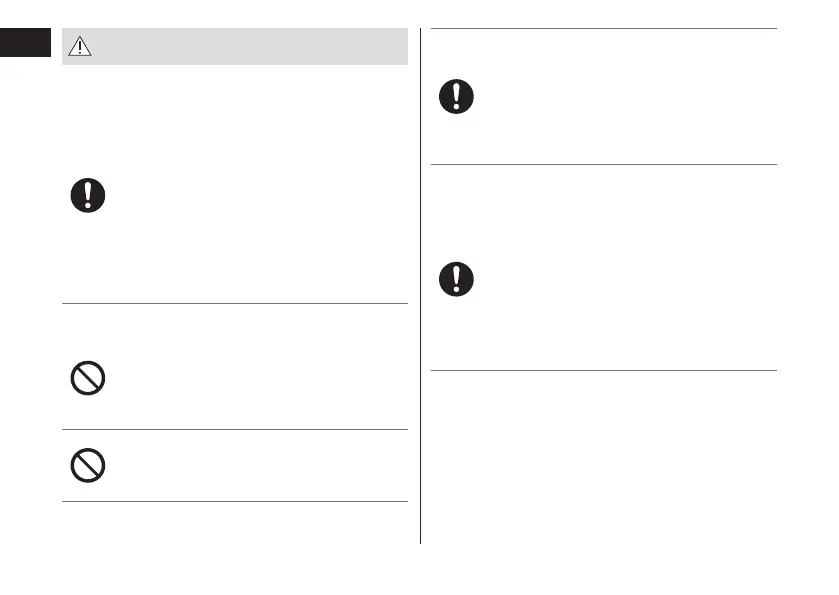This screenshot has width=839, height=595.
Task: Click the lower prohibition circle icon
Action: pos(88,466)
